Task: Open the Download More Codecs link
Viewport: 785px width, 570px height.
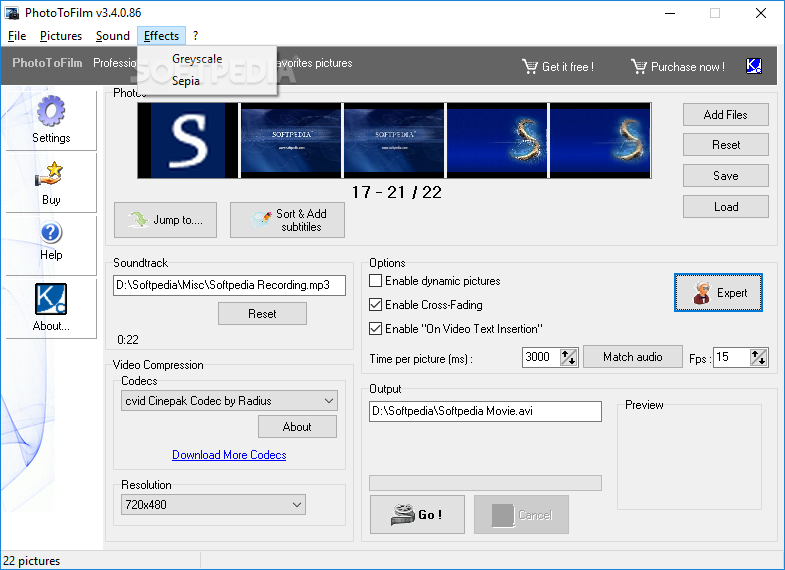Action: [229, 455]
